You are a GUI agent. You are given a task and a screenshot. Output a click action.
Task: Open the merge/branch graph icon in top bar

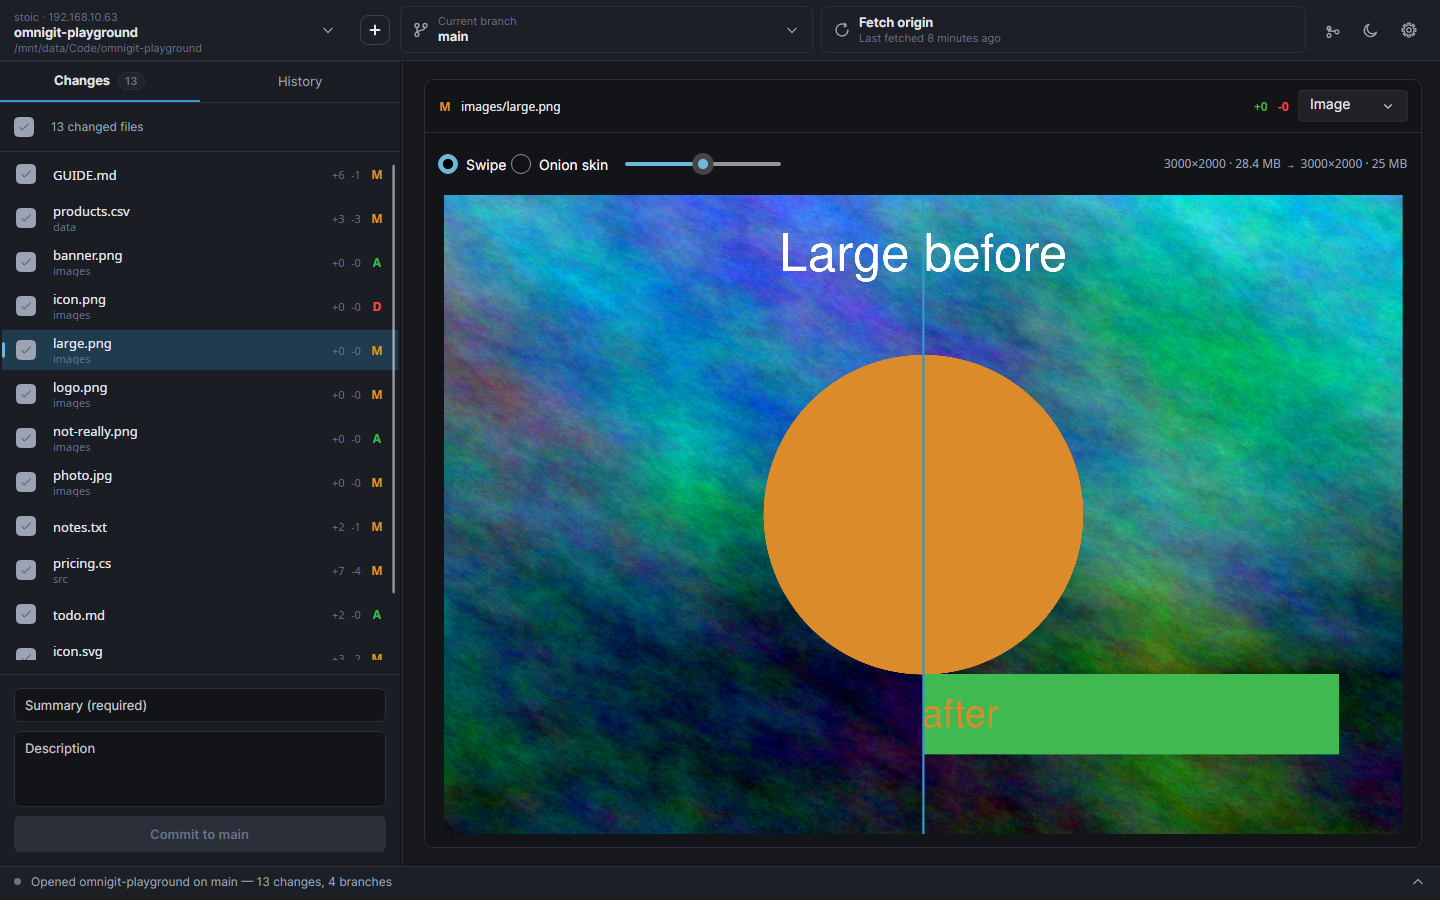(1332, 31)
